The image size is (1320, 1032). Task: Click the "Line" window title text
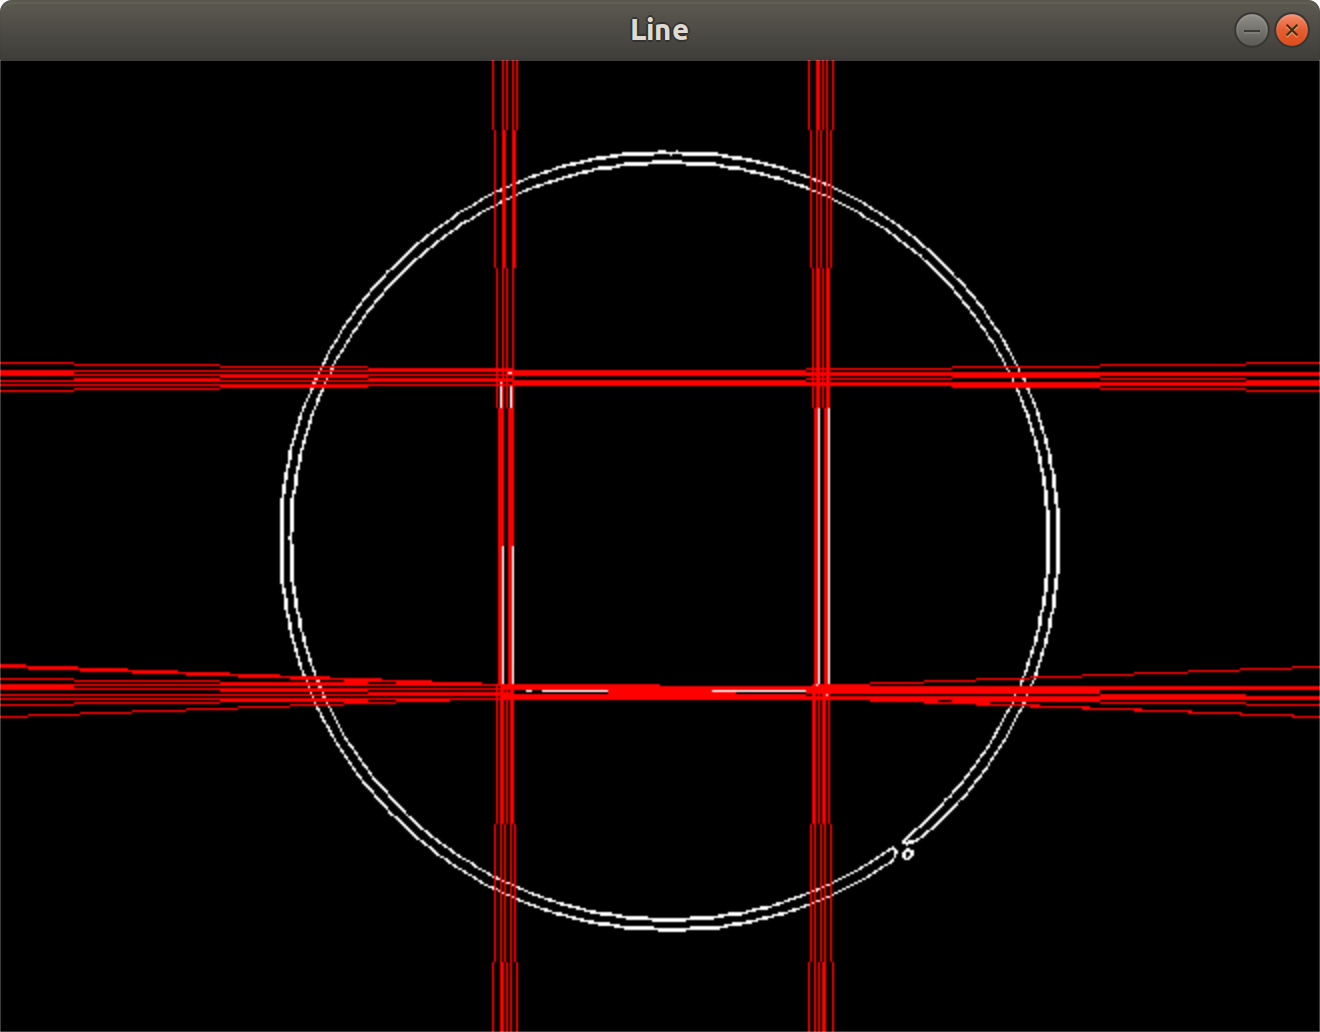pyautogui.click(x=659, y=30)
